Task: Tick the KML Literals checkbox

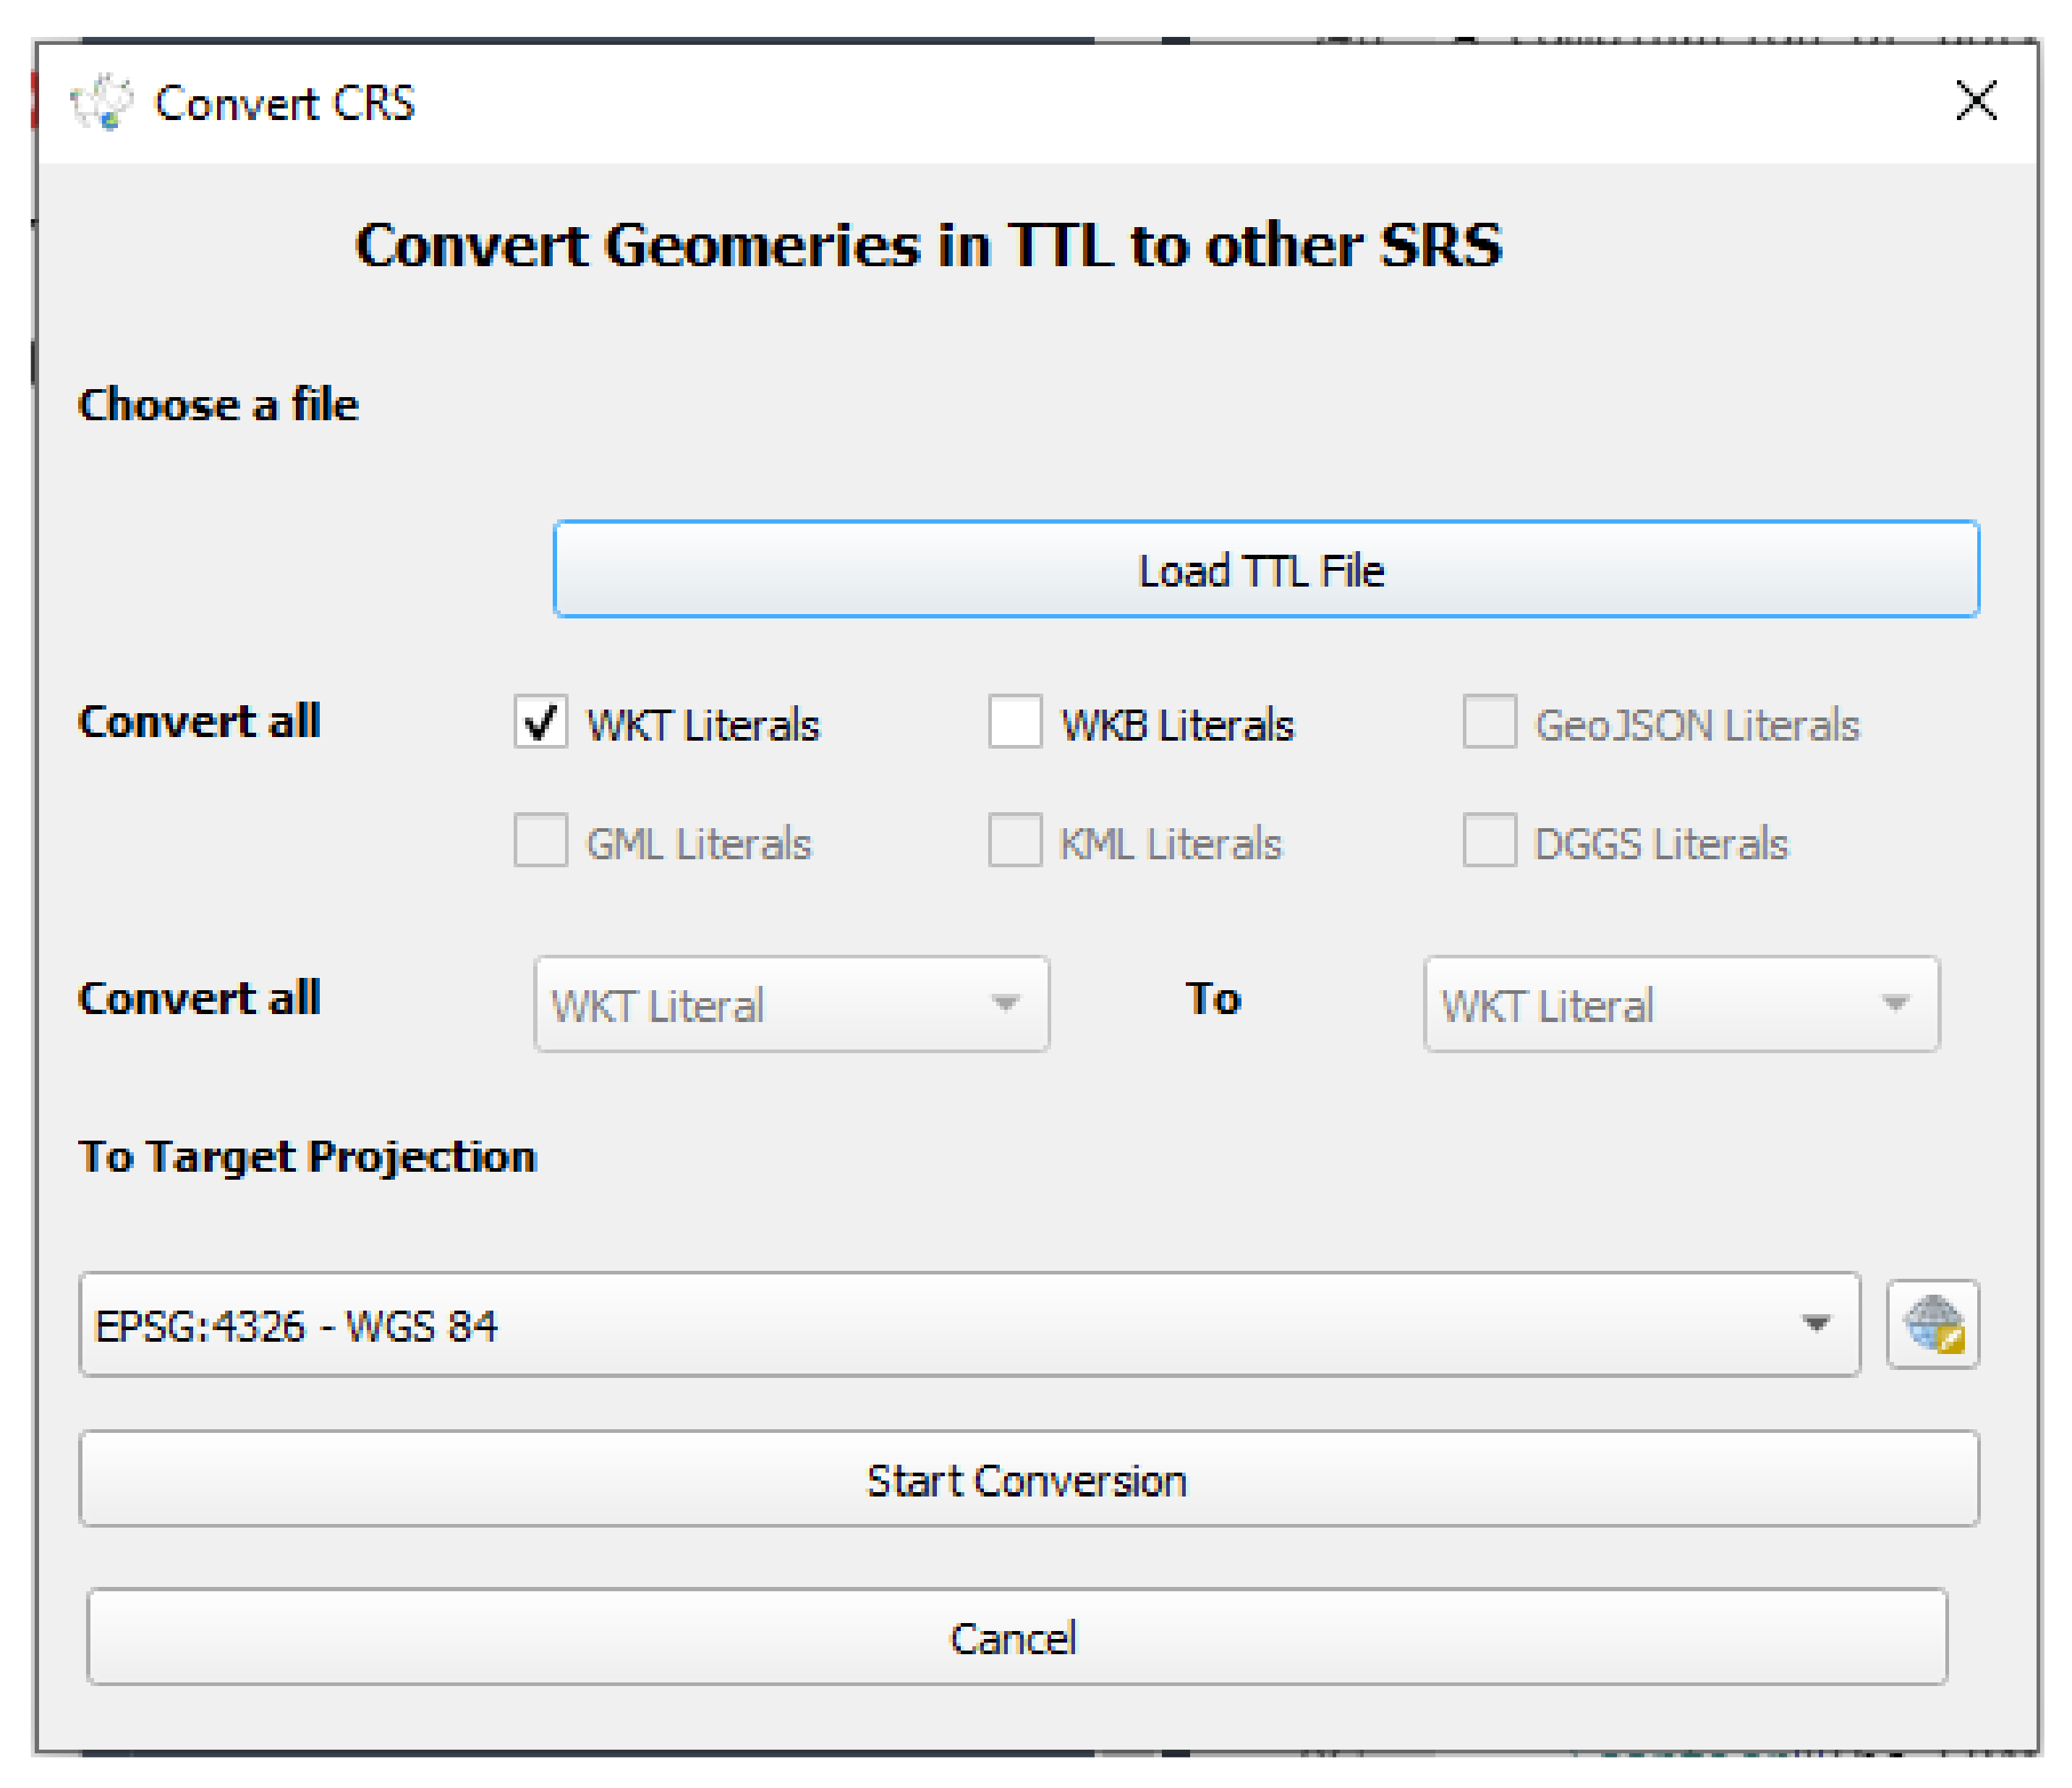Action: coord(1015,840)
